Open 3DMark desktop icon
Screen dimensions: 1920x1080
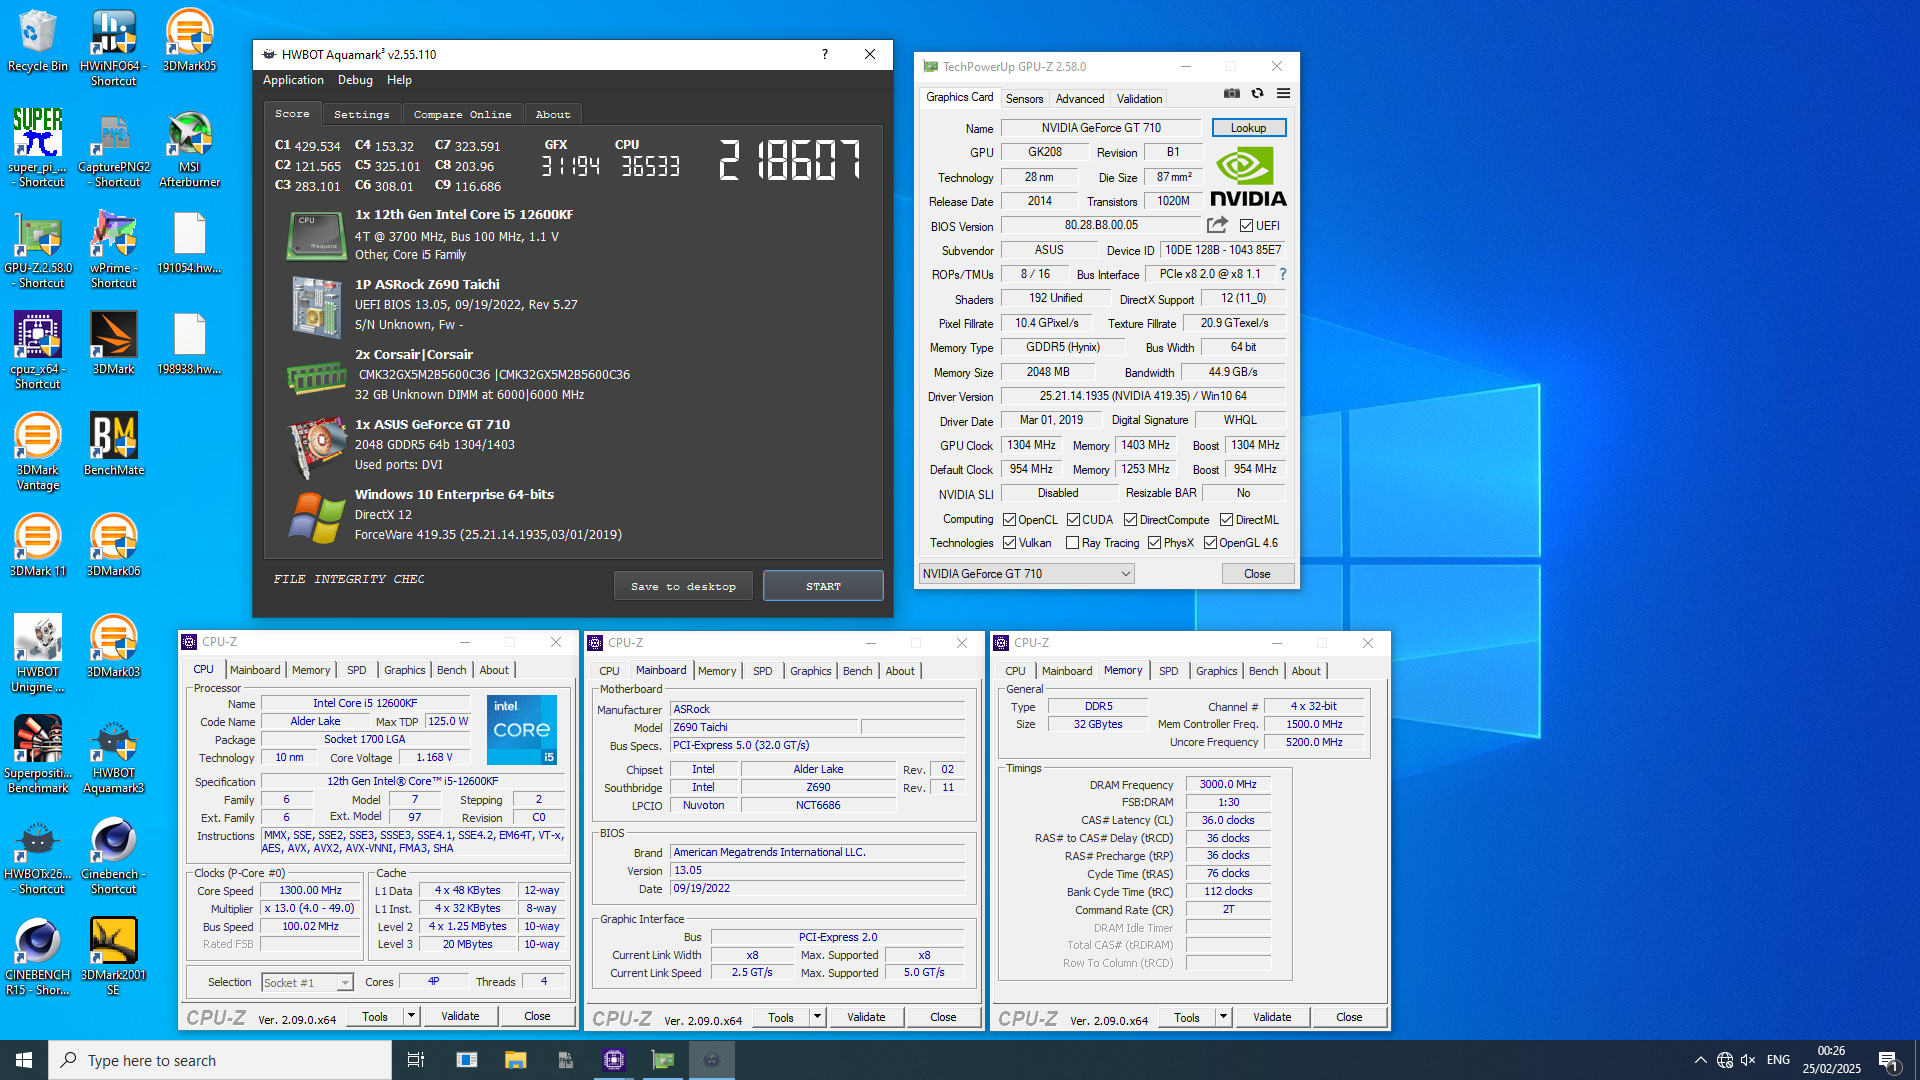click(113, 343)
